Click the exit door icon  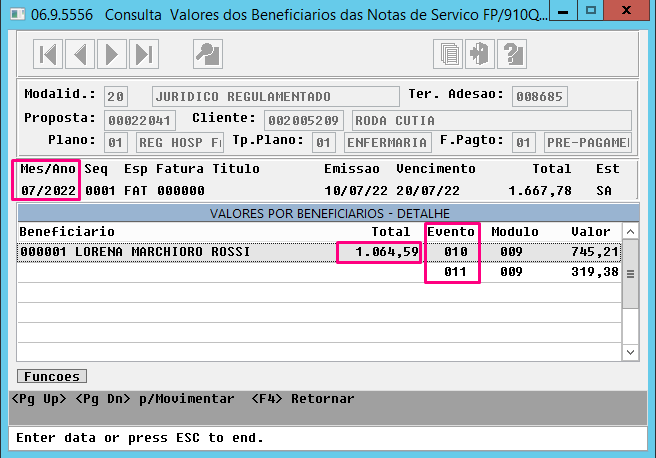point(480,54)
